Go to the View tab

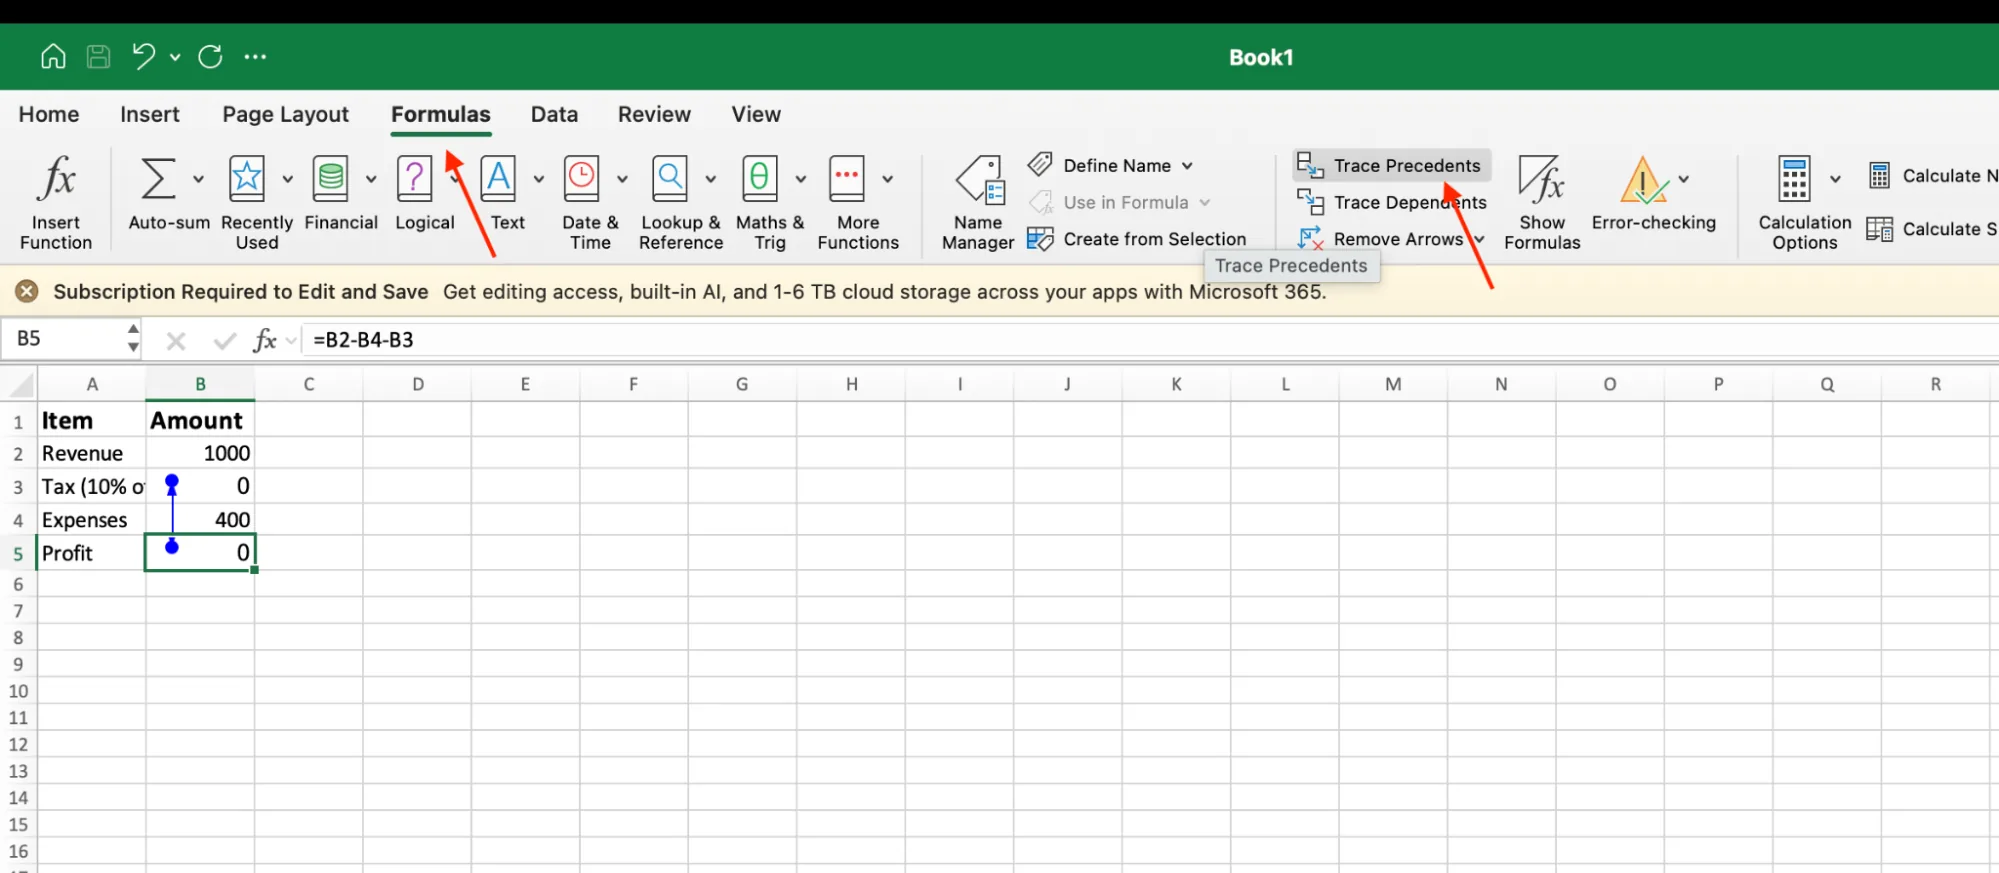756,114
